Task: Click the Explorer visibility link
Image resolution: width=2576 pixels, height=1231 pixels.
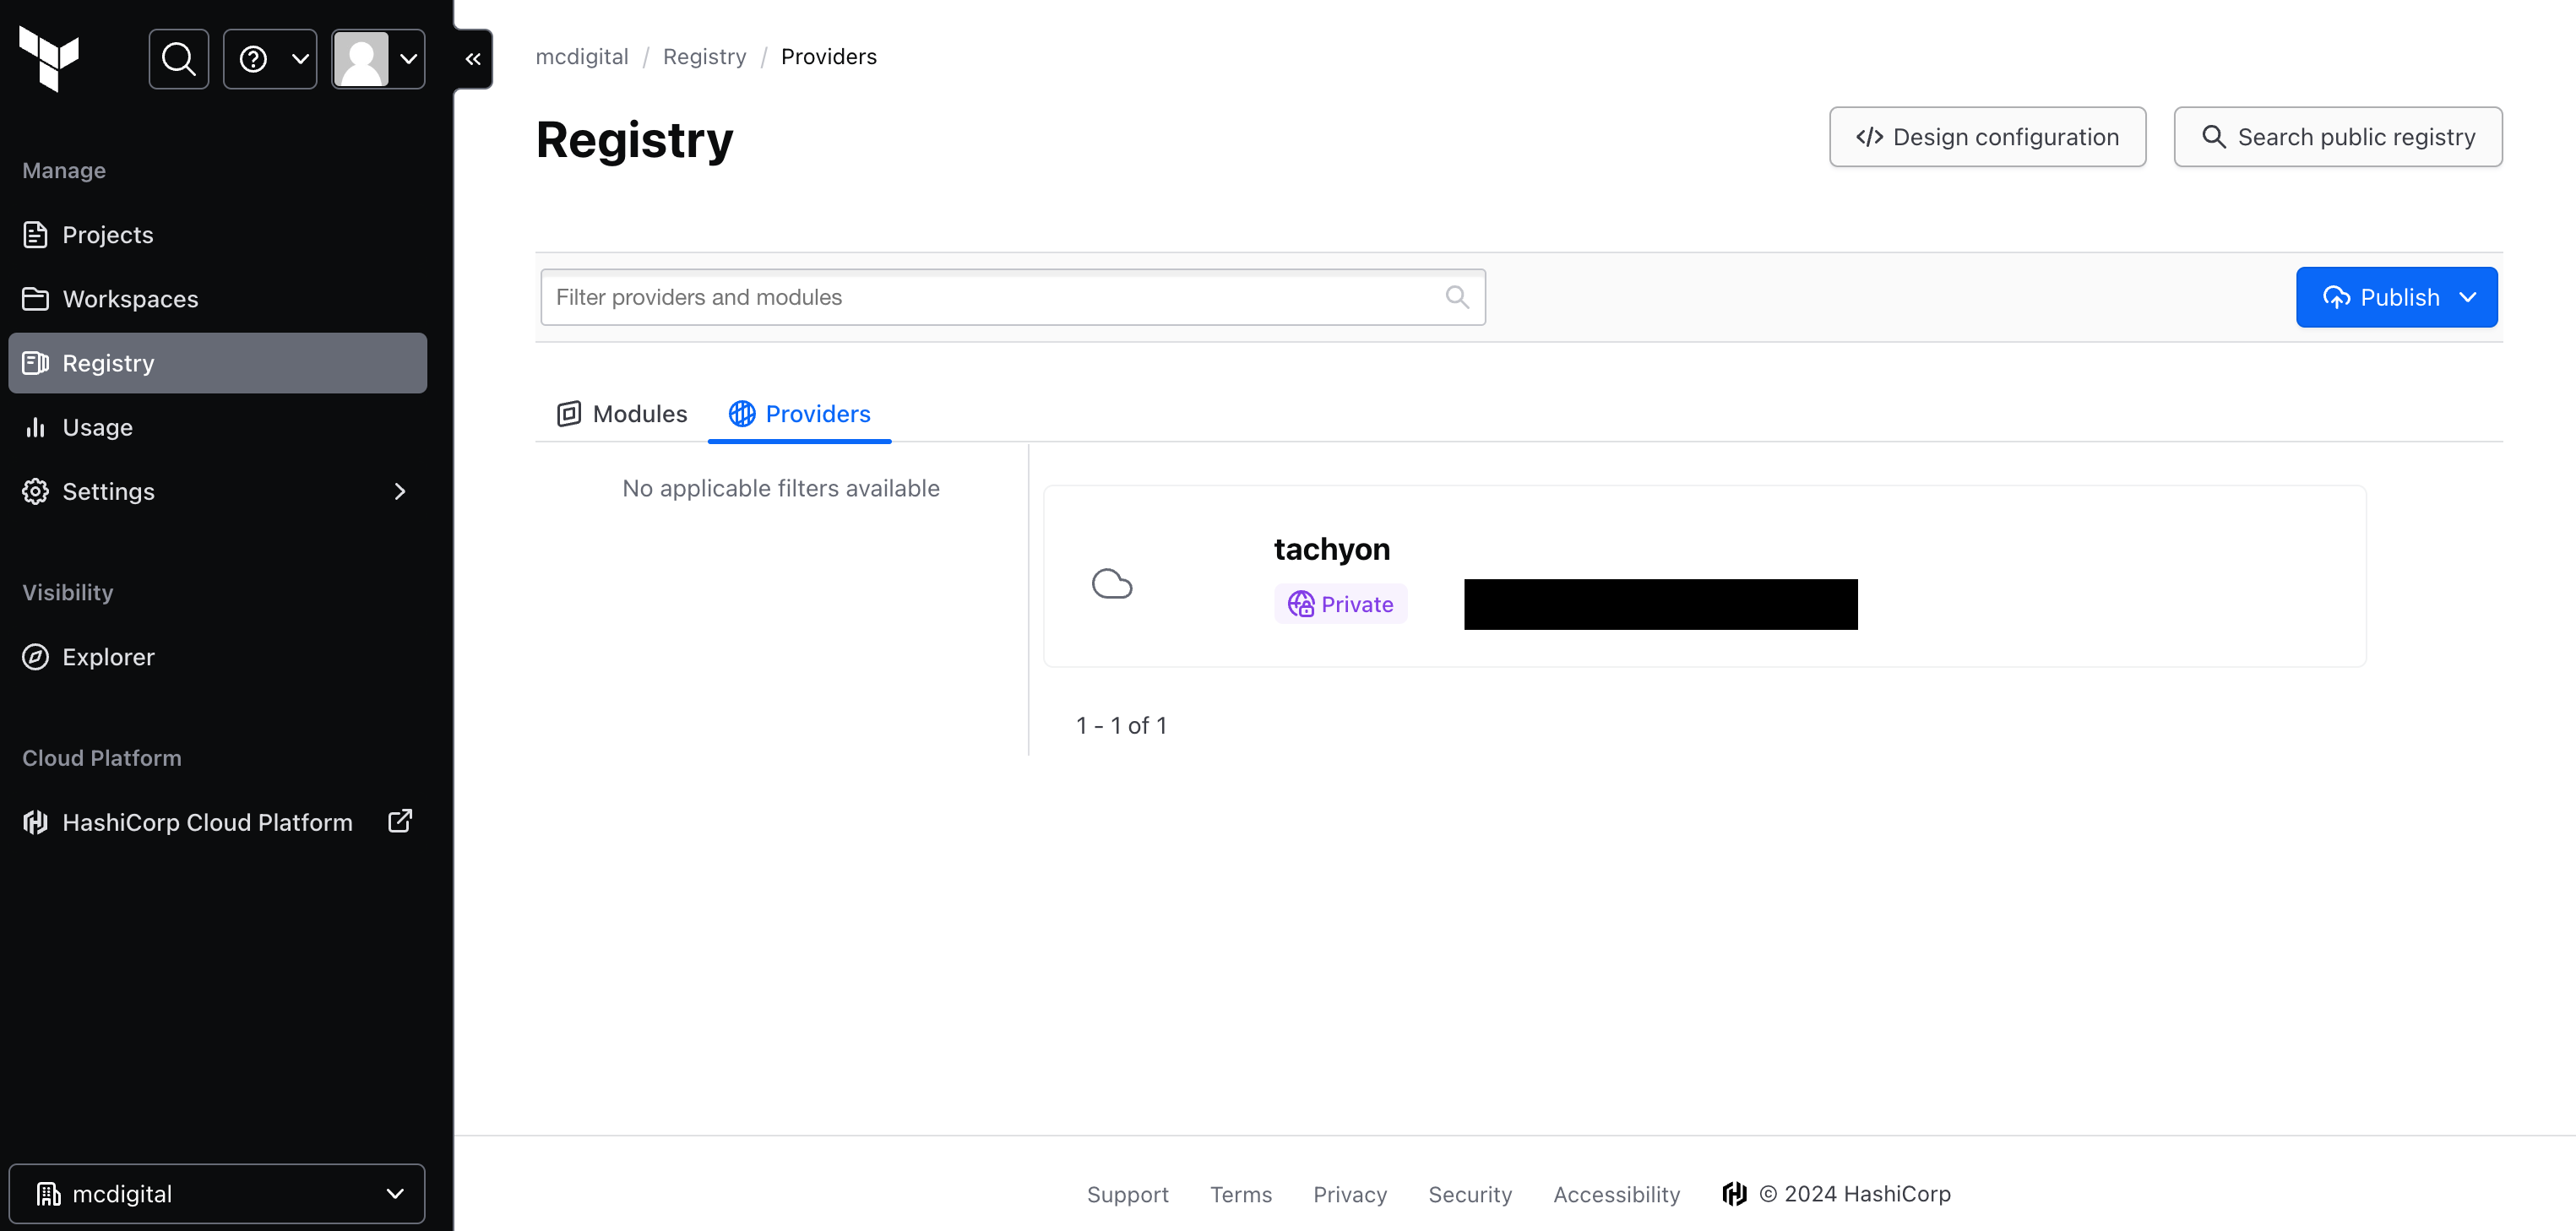Action: pos(108,655)
